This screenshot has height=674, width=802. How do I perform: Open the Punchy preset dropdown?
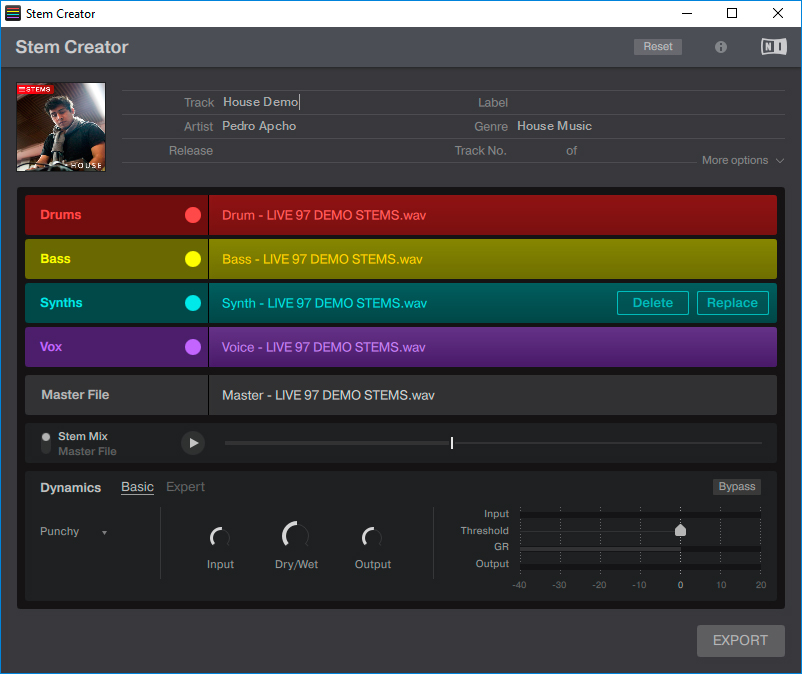pos(74,532)
